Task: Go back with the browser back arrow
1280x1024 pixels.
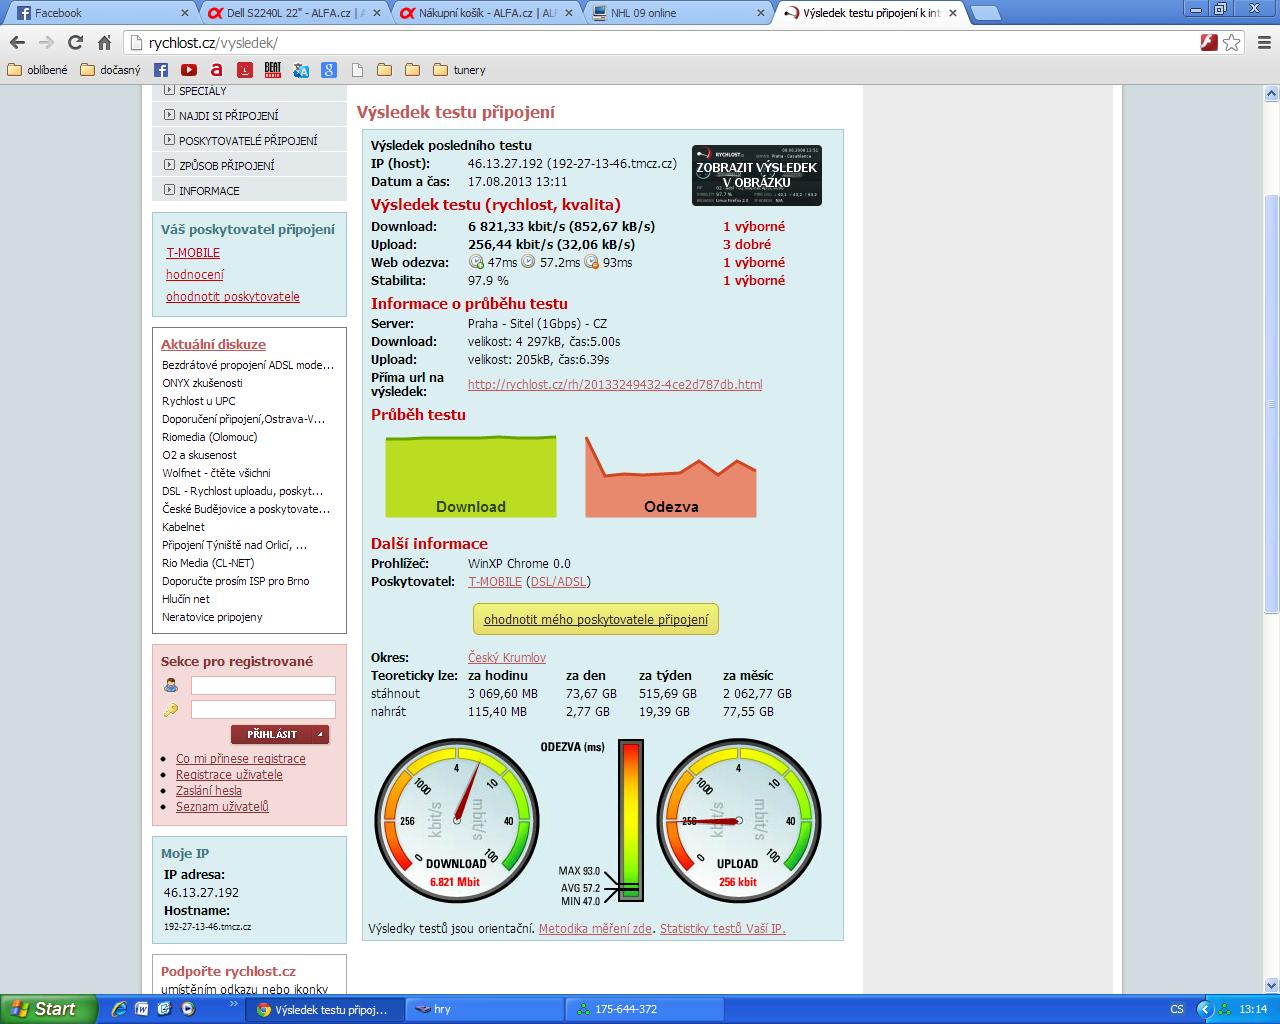Action: pyautogui.click(x=17, y=42)
